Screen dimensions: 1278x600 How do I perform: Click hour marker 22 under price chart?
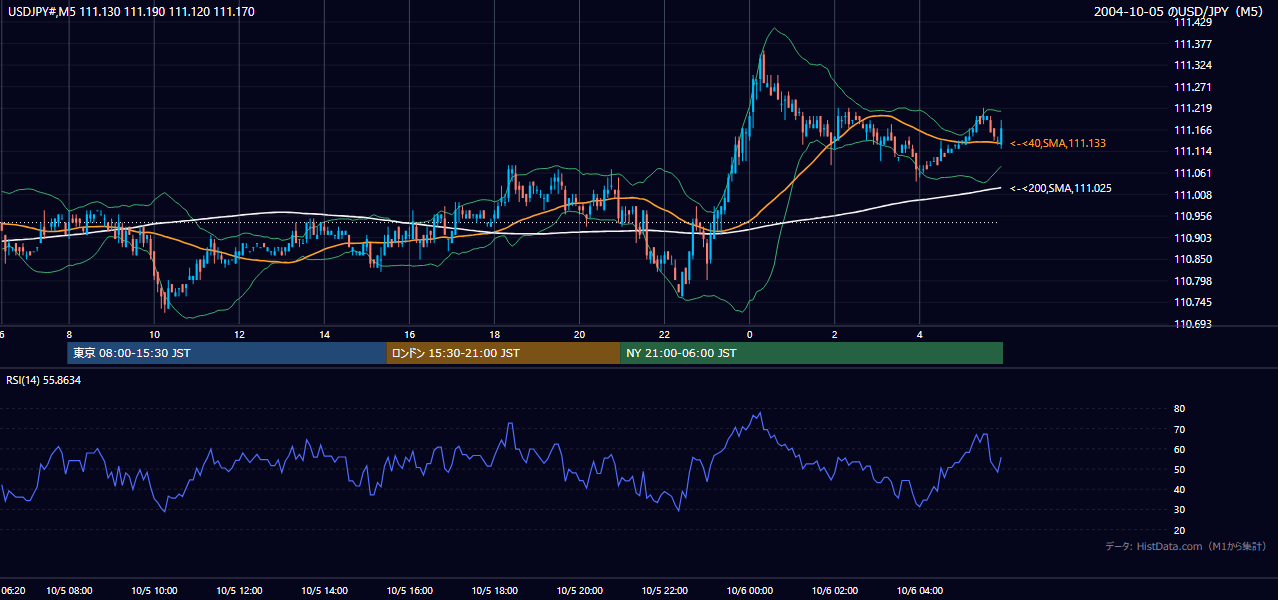tap(664, 334)
